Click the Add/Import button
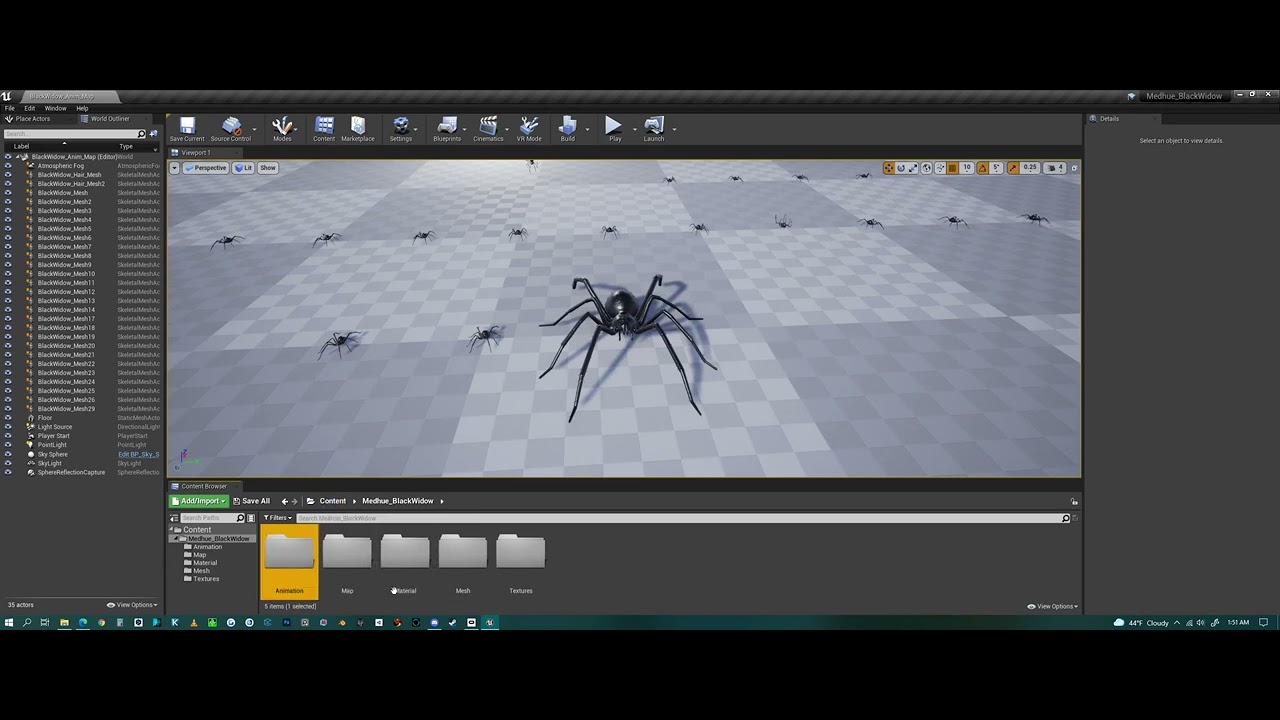 pos(199,501)
